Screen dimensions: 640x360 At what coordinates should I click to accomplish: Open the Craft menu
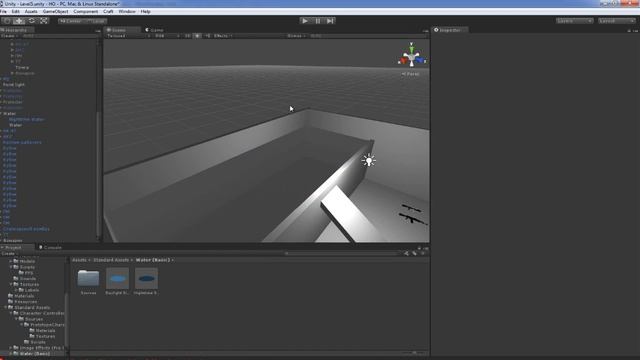[108, 11]
